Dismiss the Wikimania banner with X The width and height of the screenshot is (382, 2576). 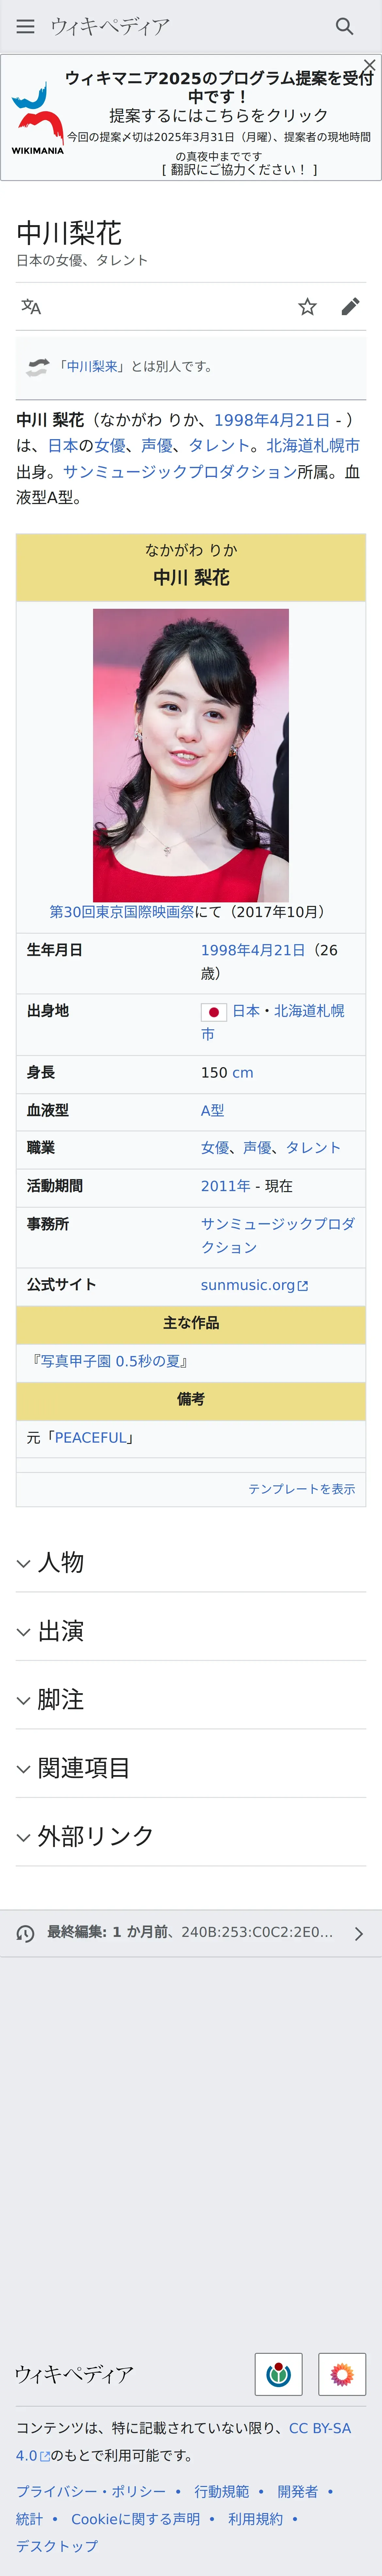[x=369, y=65]
